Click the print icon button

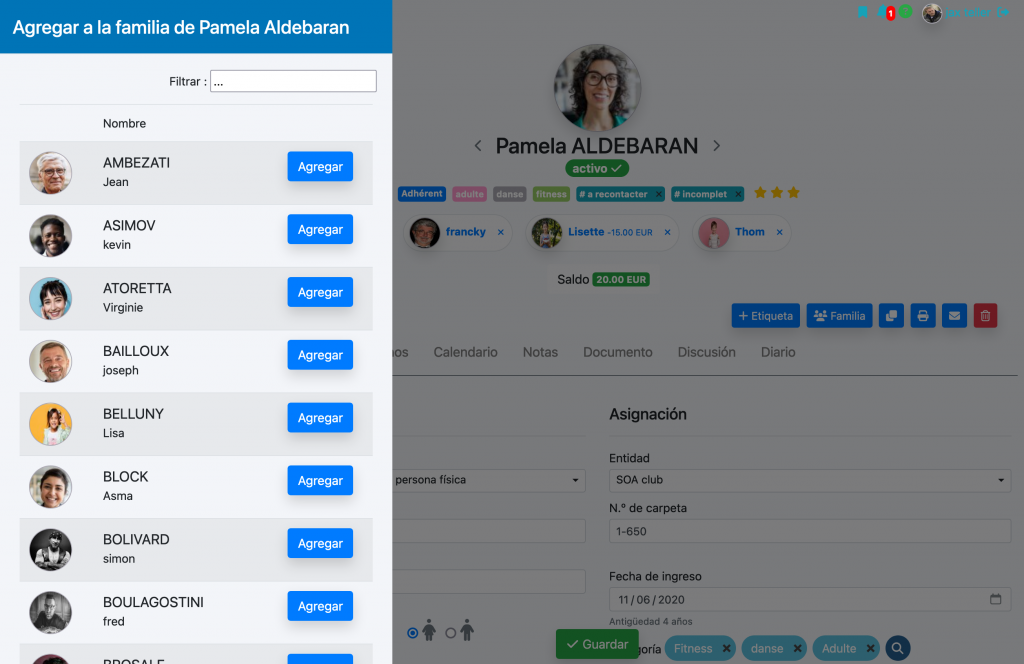pyautogui.click(x=922, y=316)
